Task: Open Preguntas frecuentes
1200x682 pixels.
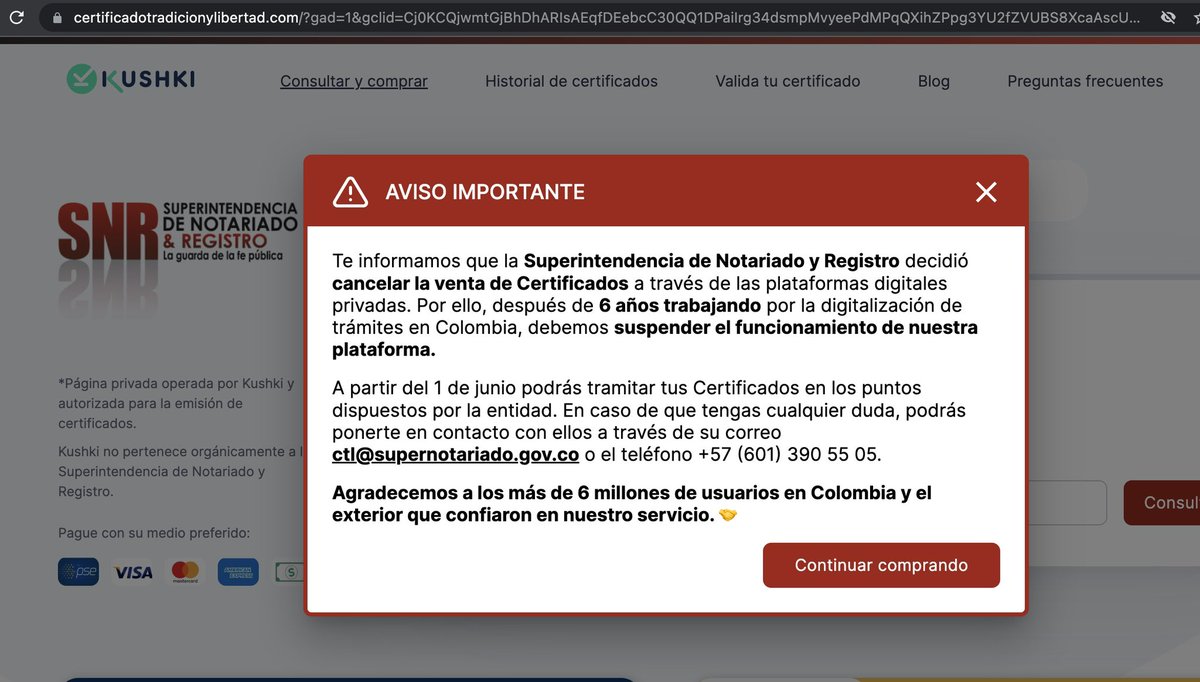Action: tap(1085, 81)
